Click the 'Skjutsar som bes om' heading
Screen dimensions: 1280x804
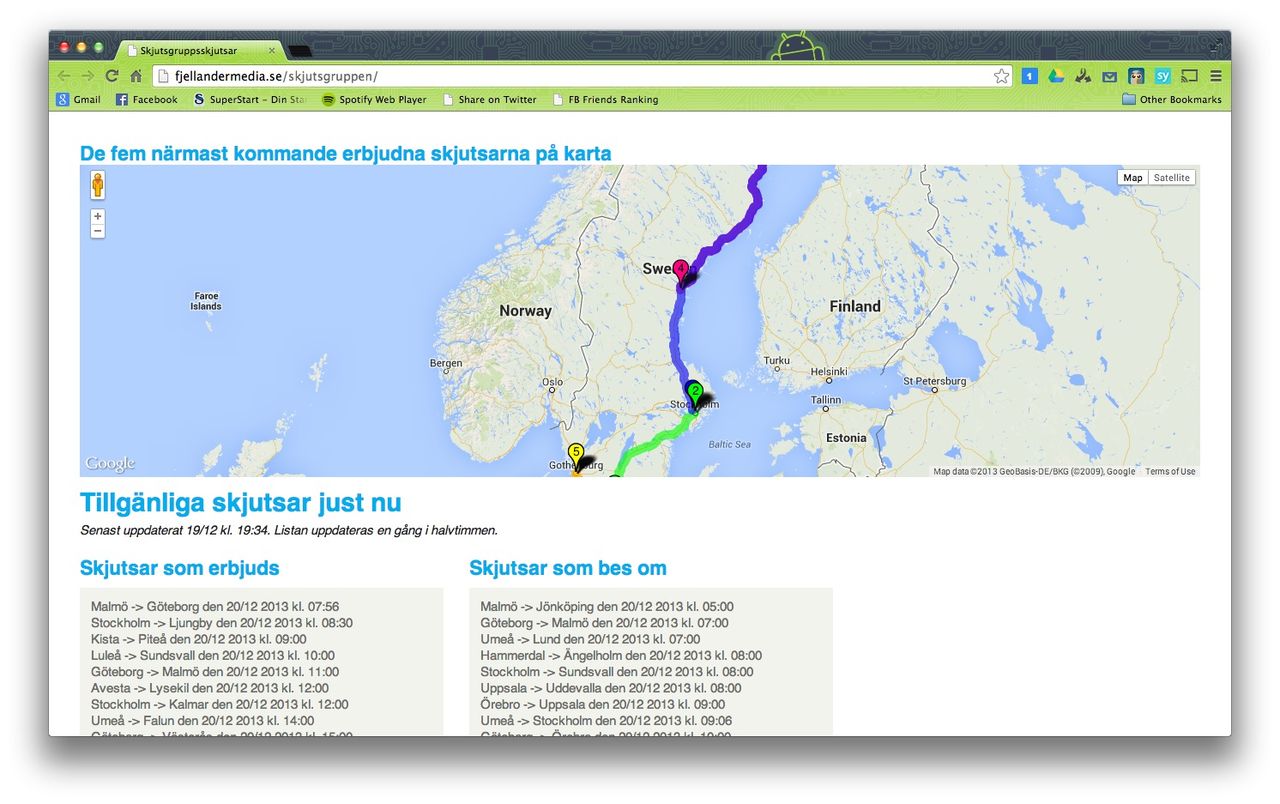568,568
